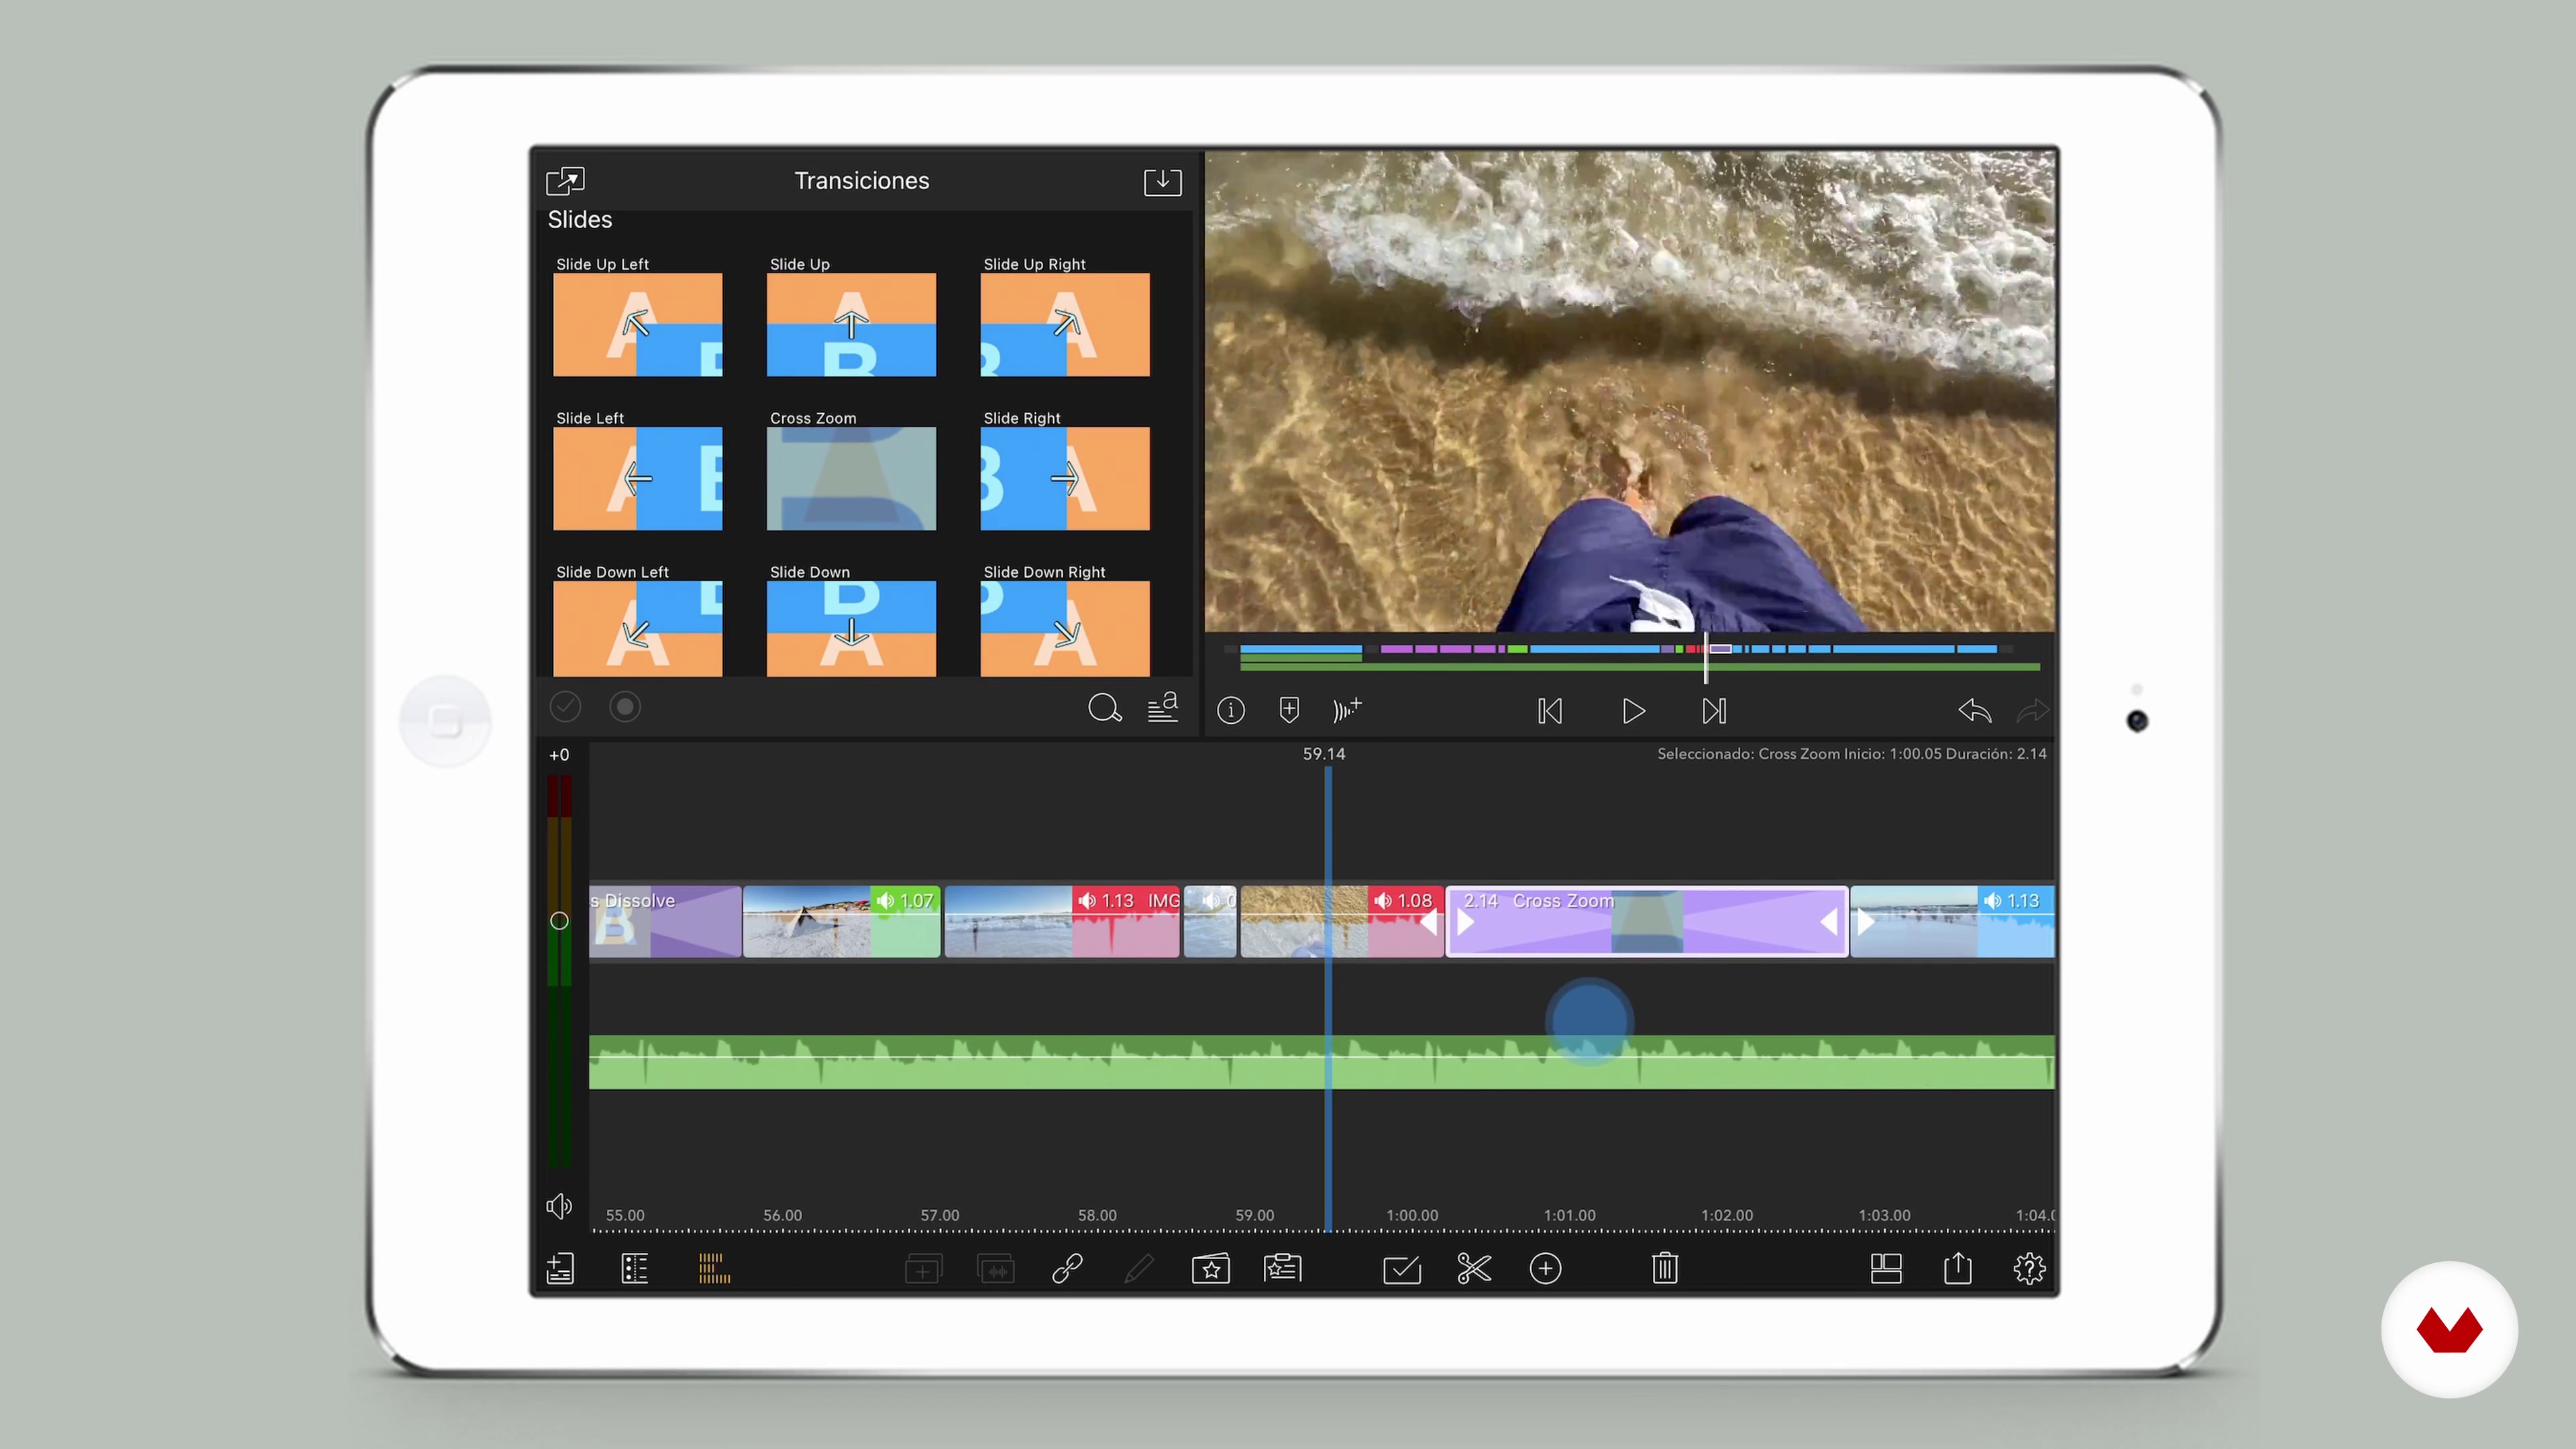The image size is (2576, 1449).
Task: Select the Cross Zoom transition thumbnail
Action: pyautogui.click(x=851, y=479)
